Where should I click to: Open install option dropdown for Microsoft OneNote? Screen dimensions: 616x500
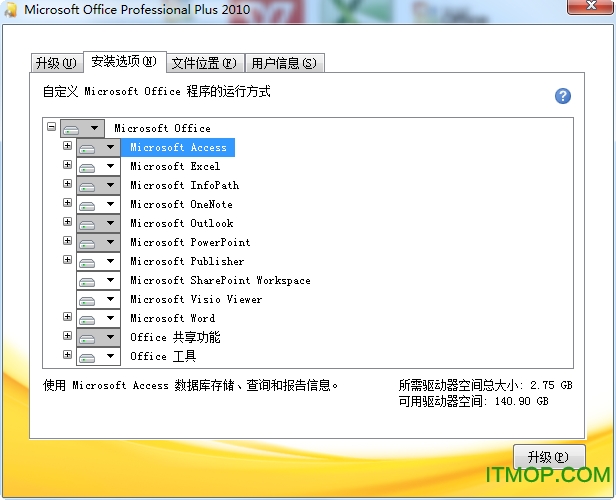click(98, 205)
